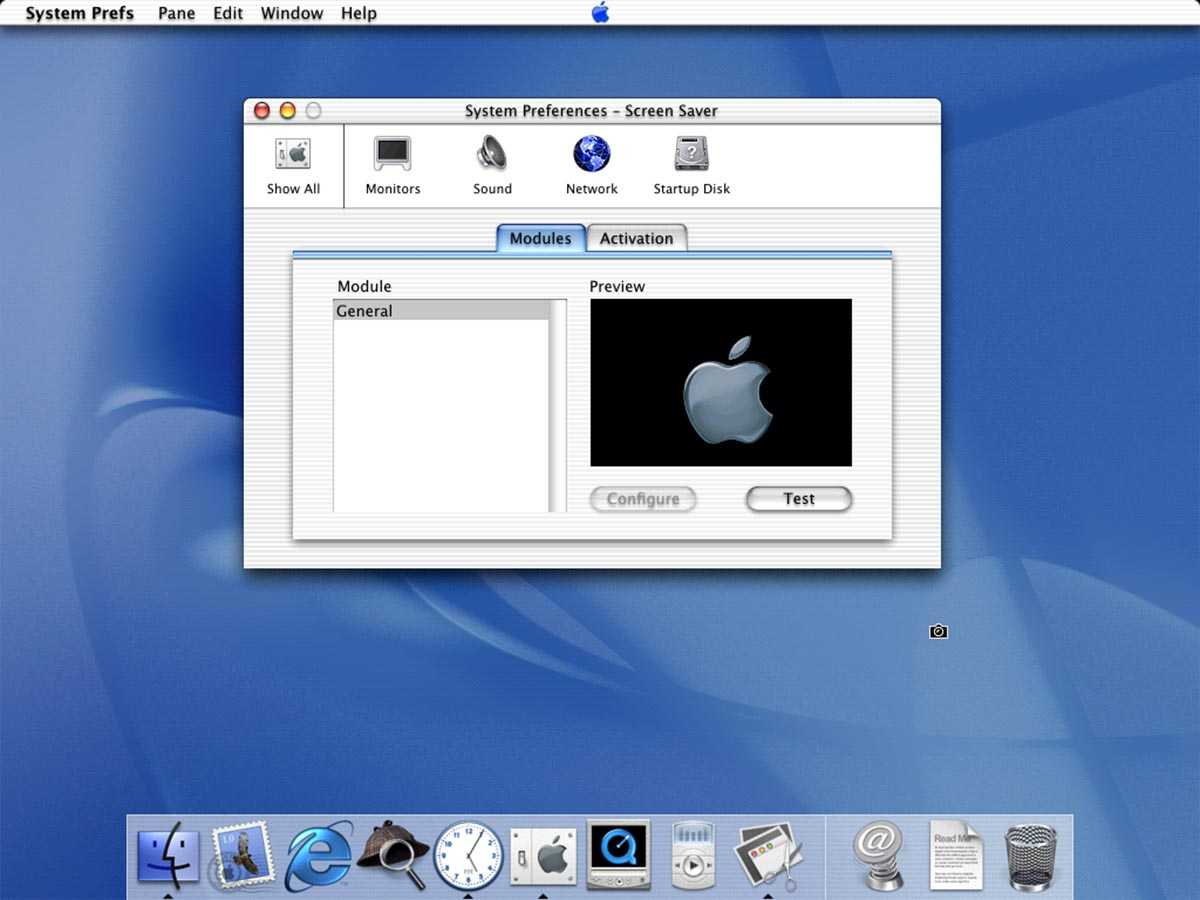
Task: Launch Internet Explorer from the Dock
Action: (x=319, y=856)
